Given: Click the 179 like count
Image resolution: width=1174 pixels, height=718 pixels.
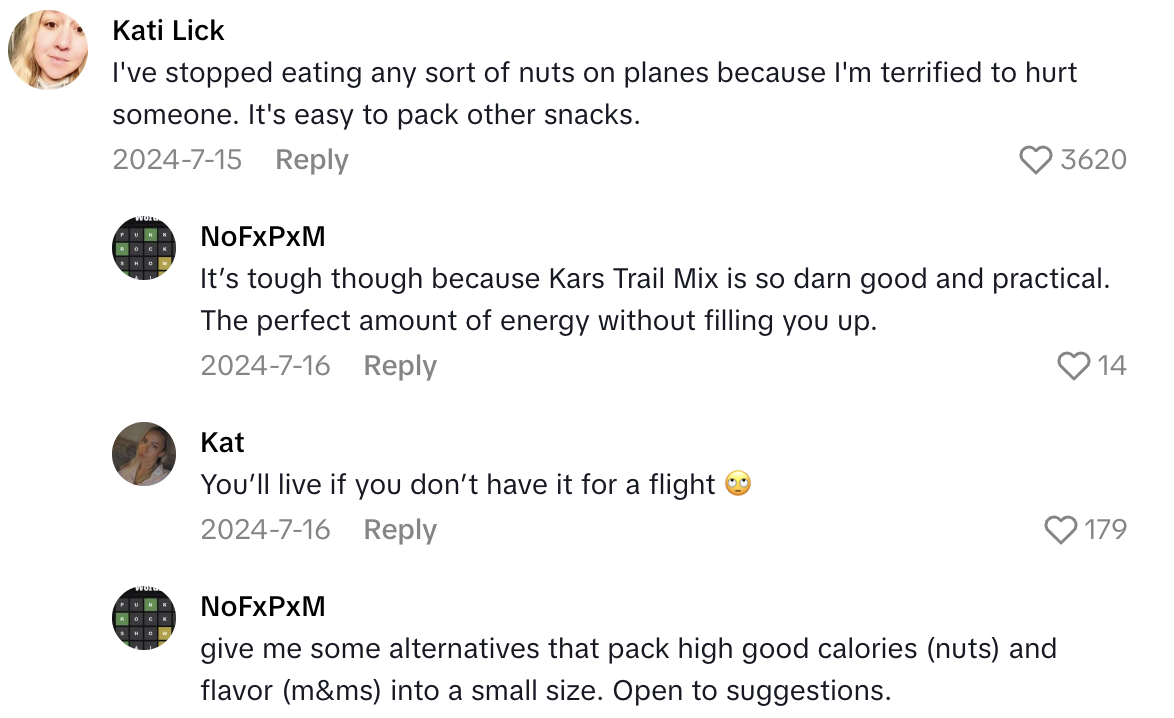Looking at the screenshot, I should point(1108,530).
